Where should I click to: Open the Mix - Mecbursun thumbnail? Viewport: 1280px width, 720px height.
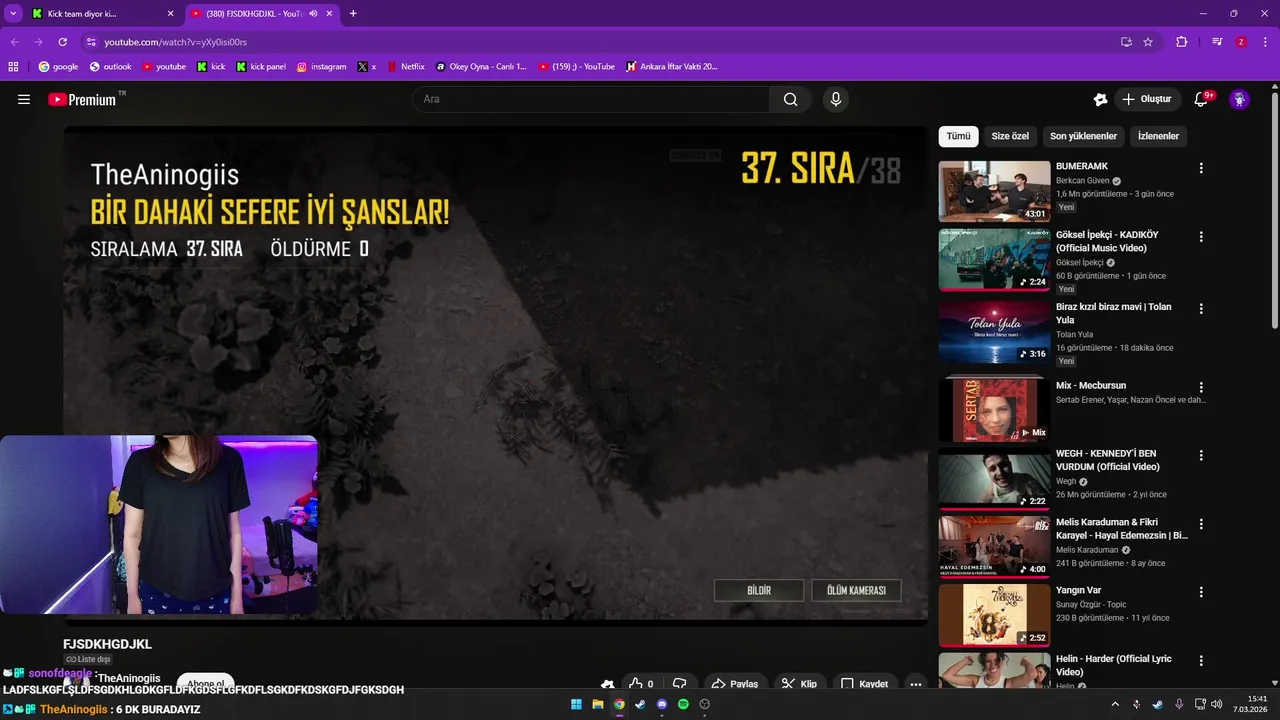(x=994, y=408)
